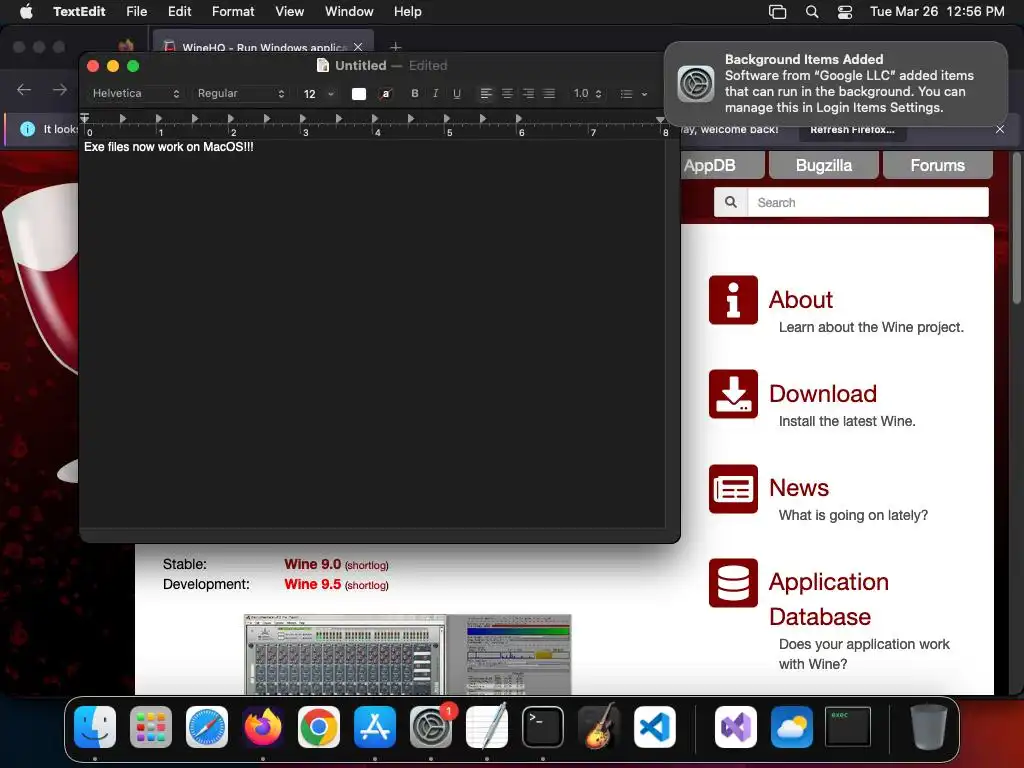Click the Background Items Added notification

(x=836, y=84)
